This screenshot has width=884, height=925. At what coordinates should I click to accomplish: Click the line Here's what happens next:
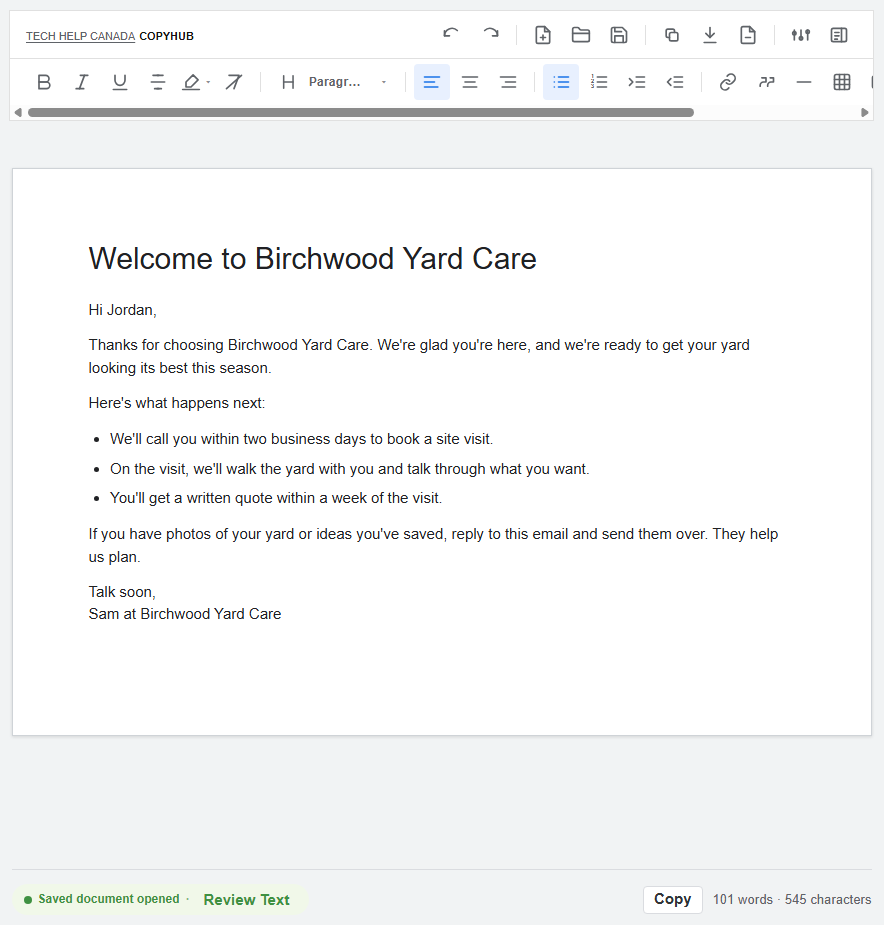coord(177,403)
